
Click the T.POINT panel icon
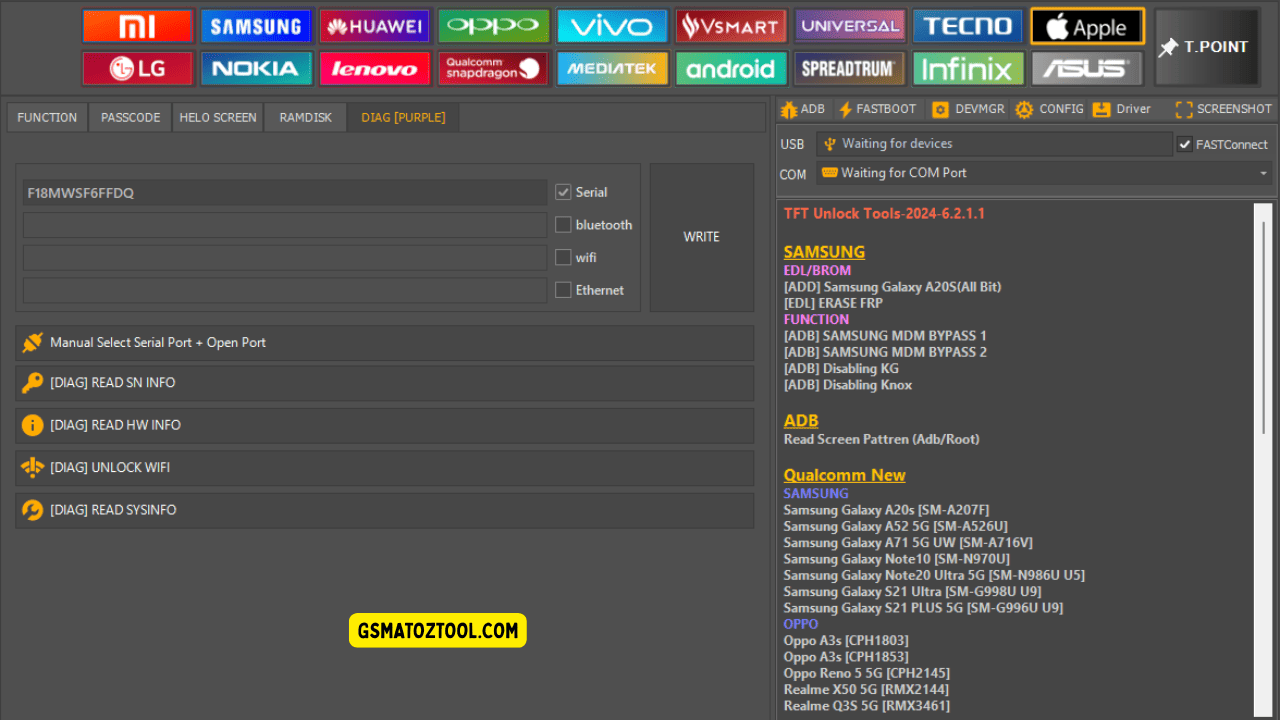1206,46
